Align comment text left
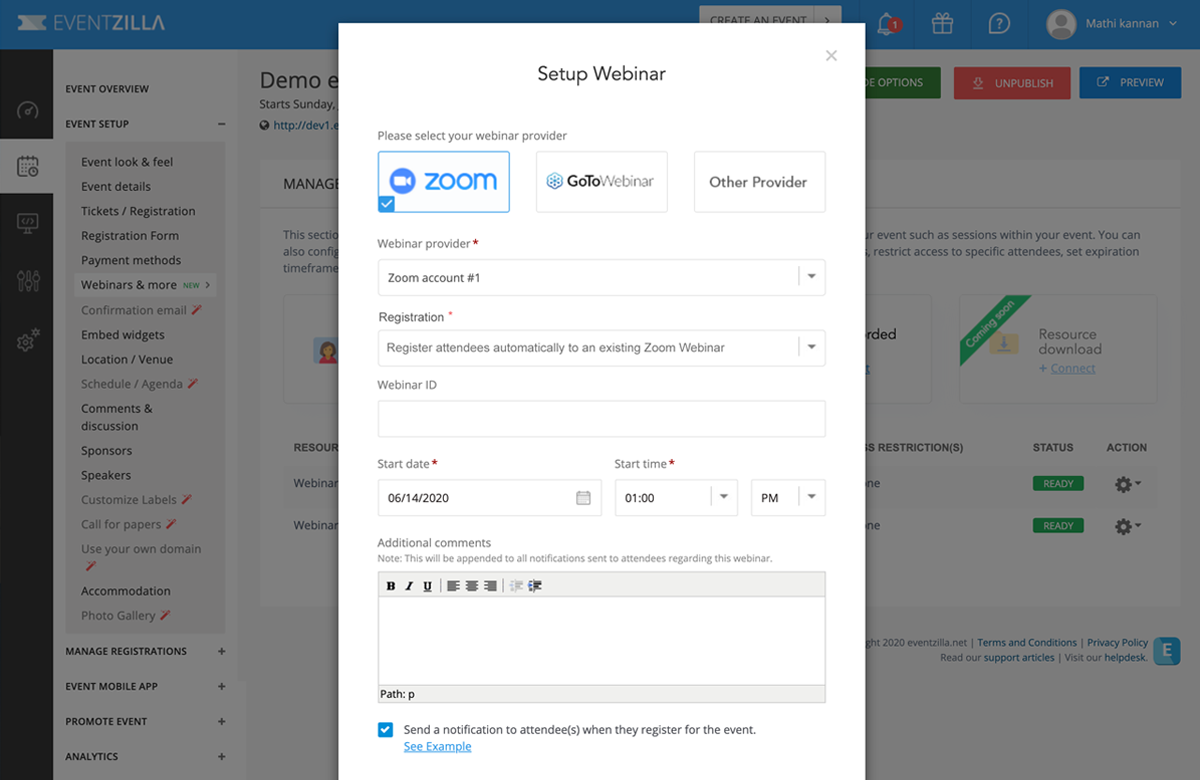The width and height of the screenshot is (1200, 780). point(453,586)
